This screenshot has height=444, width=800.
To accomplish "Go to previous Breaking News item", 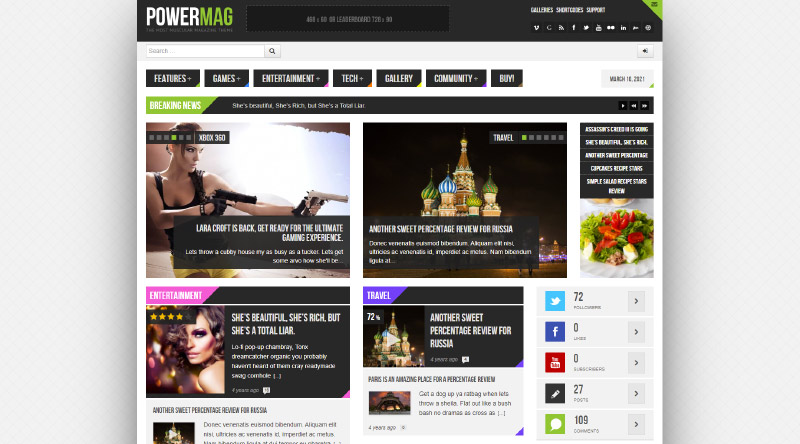I will [x=634, y=106].
